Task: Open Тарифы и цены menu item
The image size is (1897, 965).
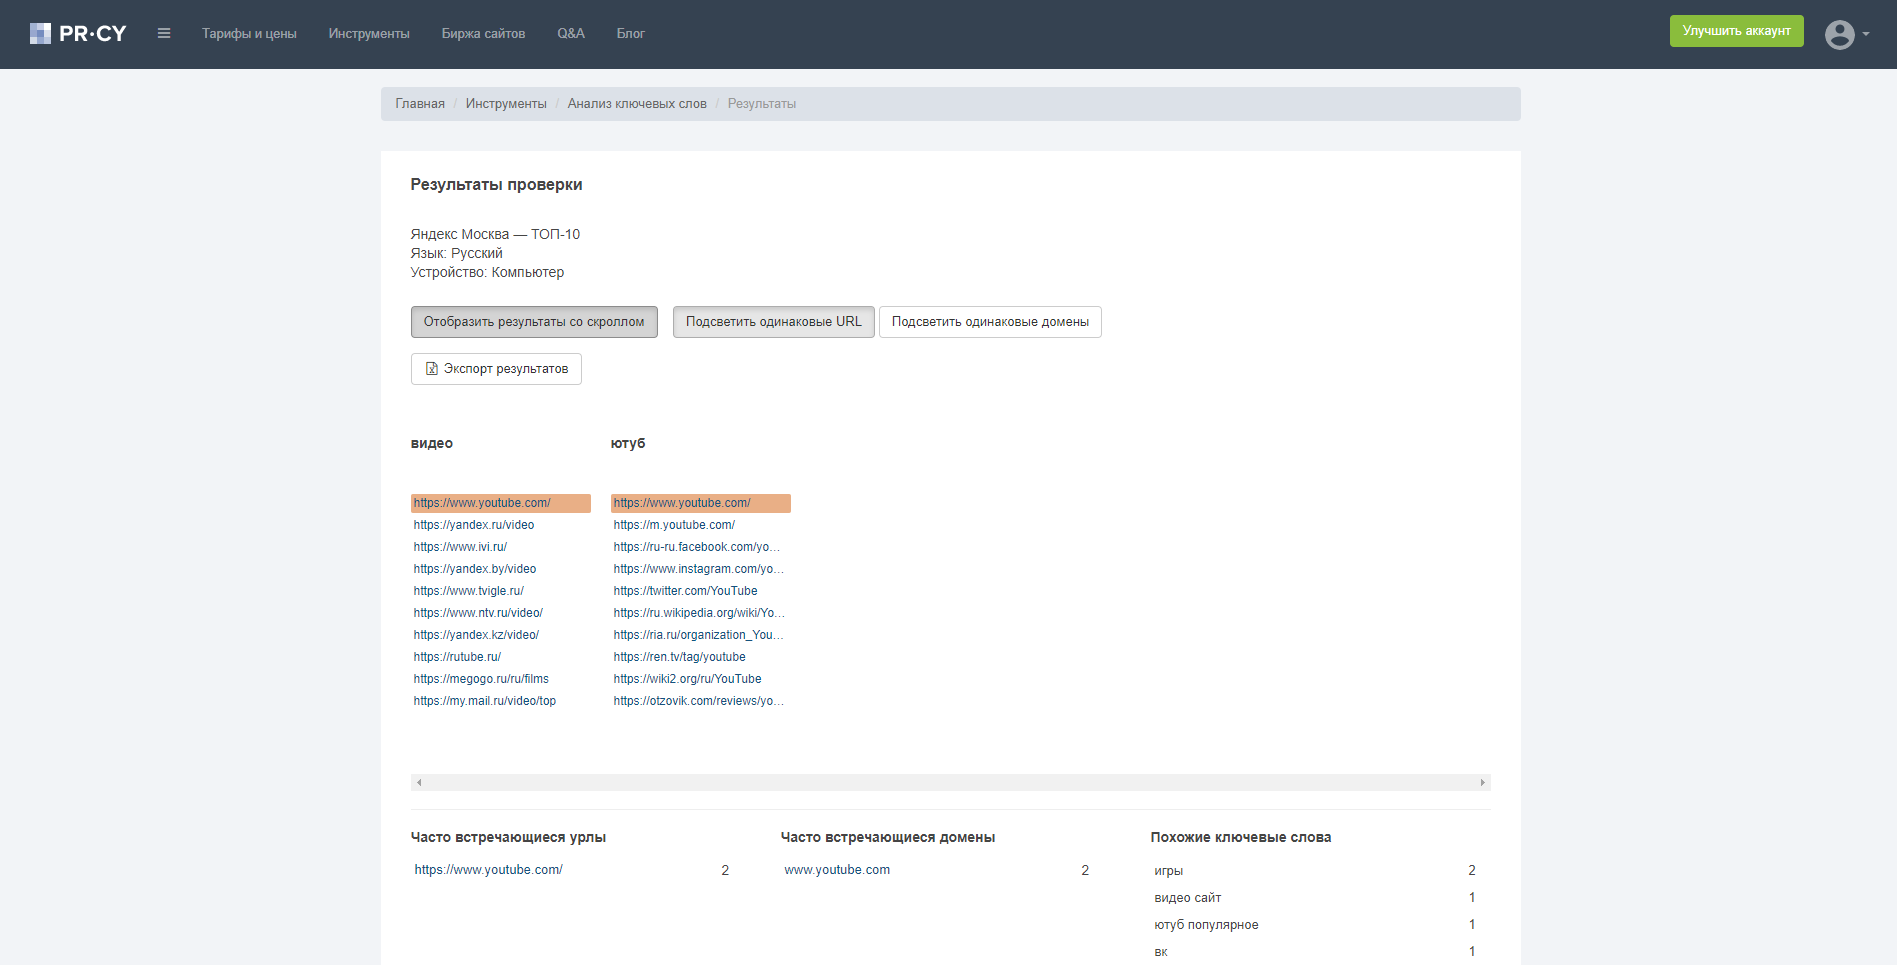Action: pyautogui.click(x=249, y=34)
